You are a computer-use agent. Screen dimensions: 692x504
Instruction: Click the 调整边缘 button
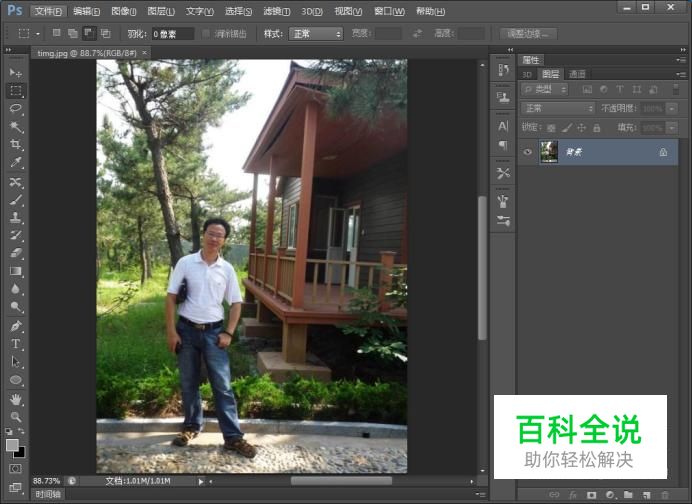(528, 34)
